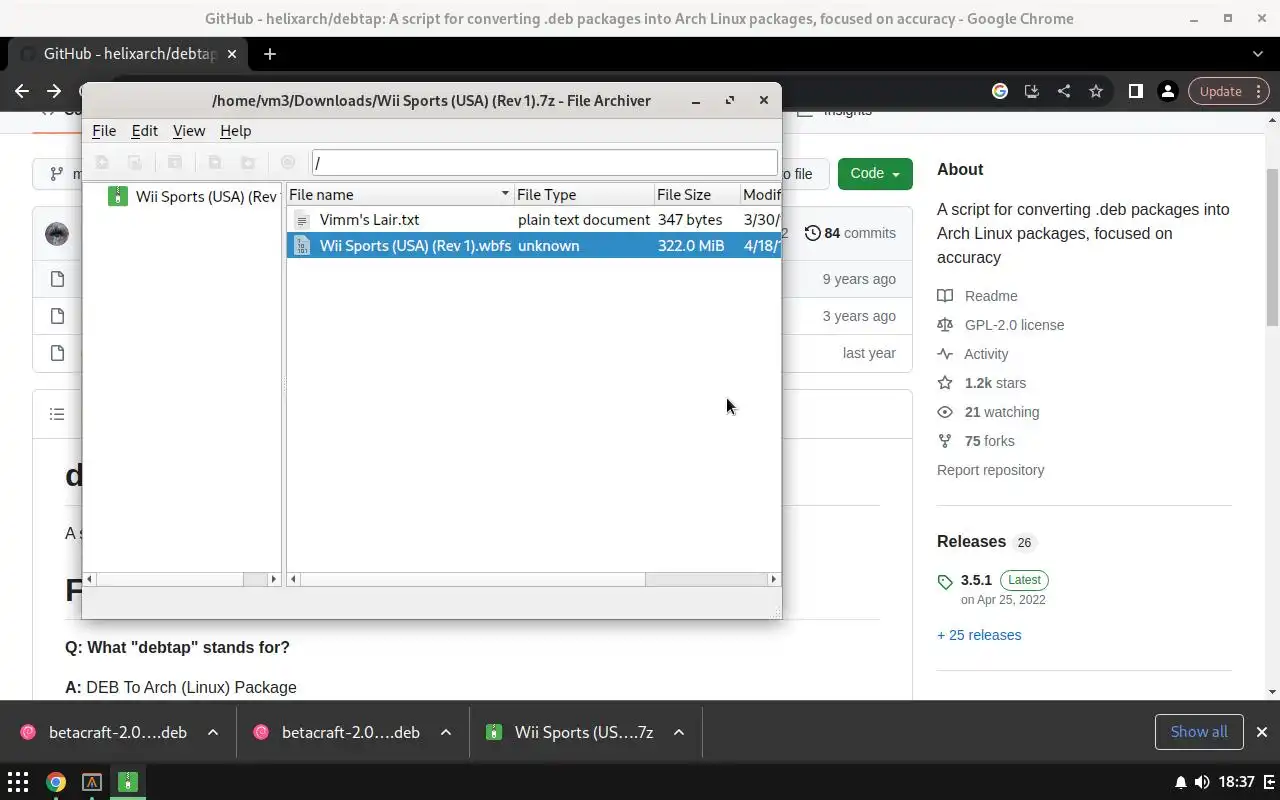Open the Edit menu in File Archiver

click(145, 131)
